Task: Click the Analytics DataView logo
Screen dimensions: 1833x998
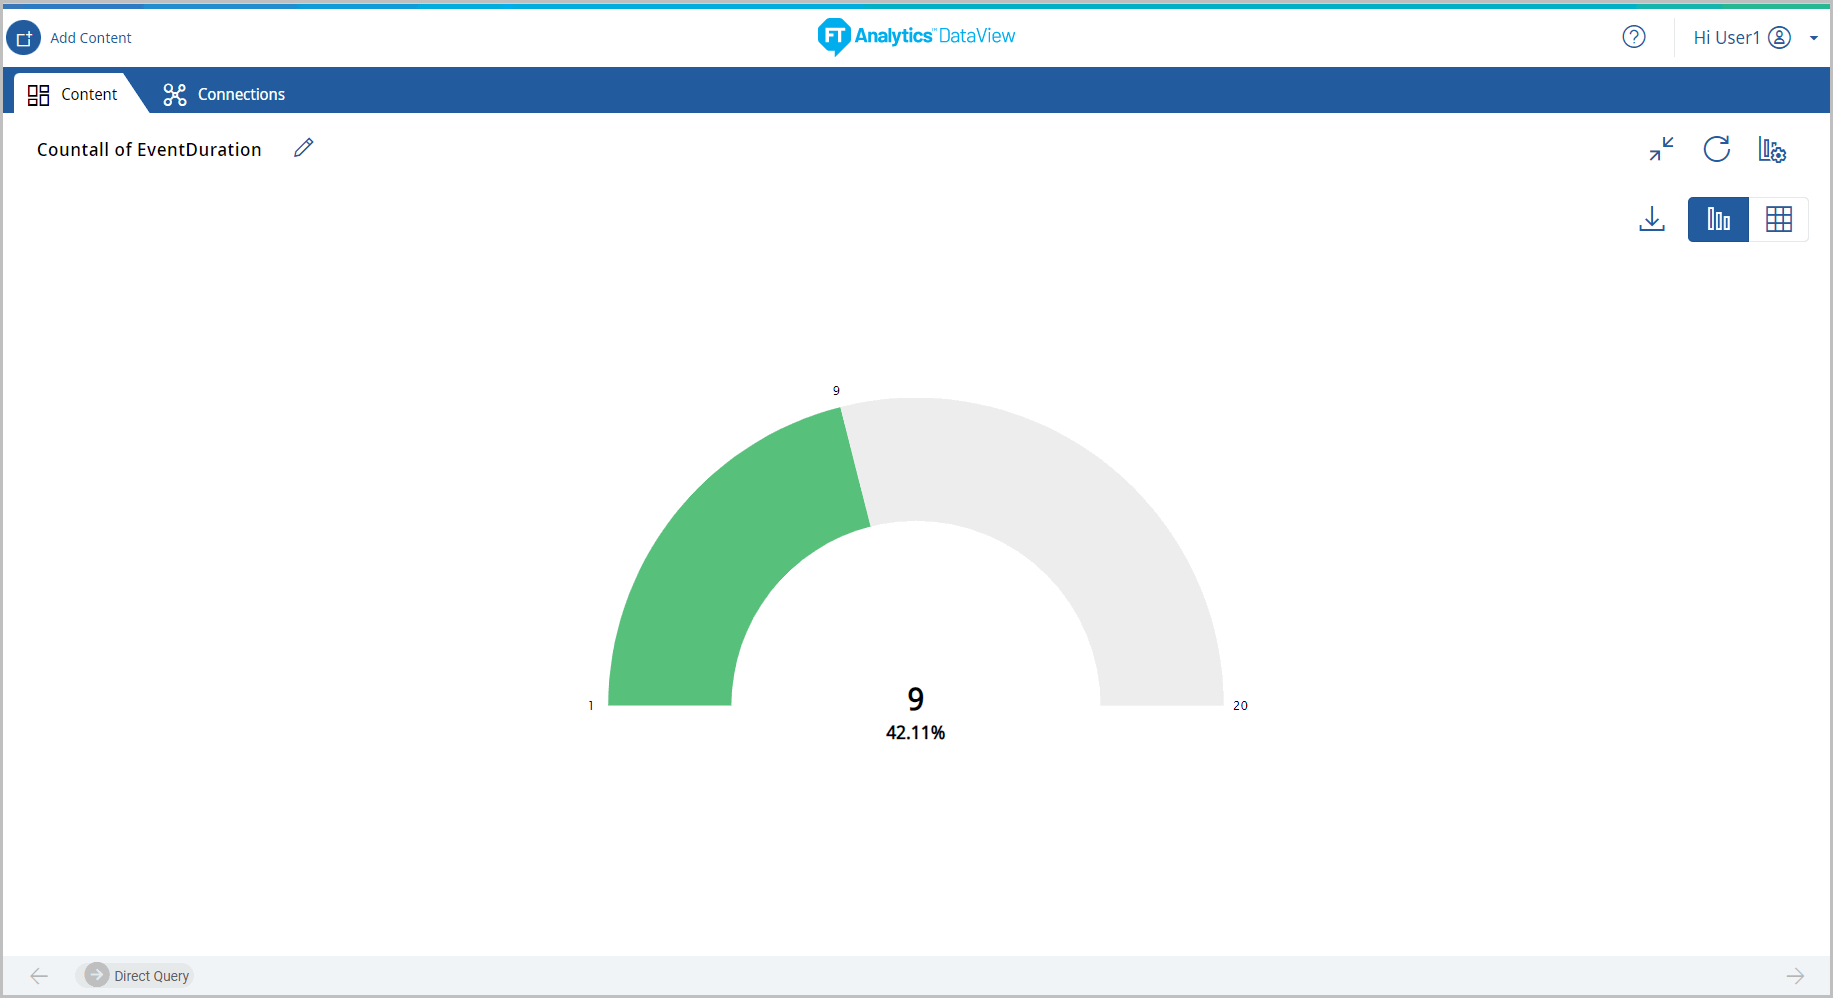Action: (x=916, y=36)
